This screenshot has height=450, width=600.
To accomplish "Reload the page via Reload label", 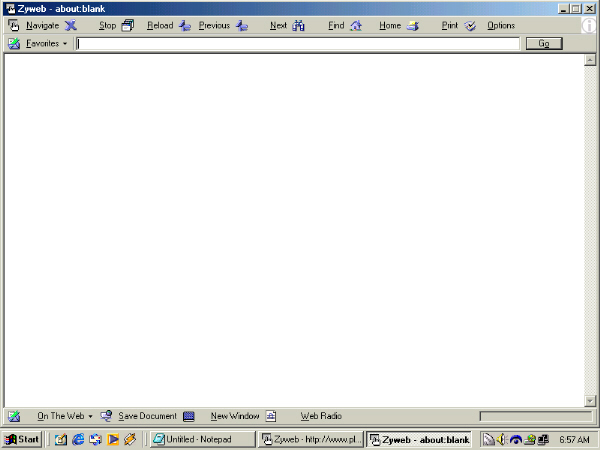I will (160, 26).
